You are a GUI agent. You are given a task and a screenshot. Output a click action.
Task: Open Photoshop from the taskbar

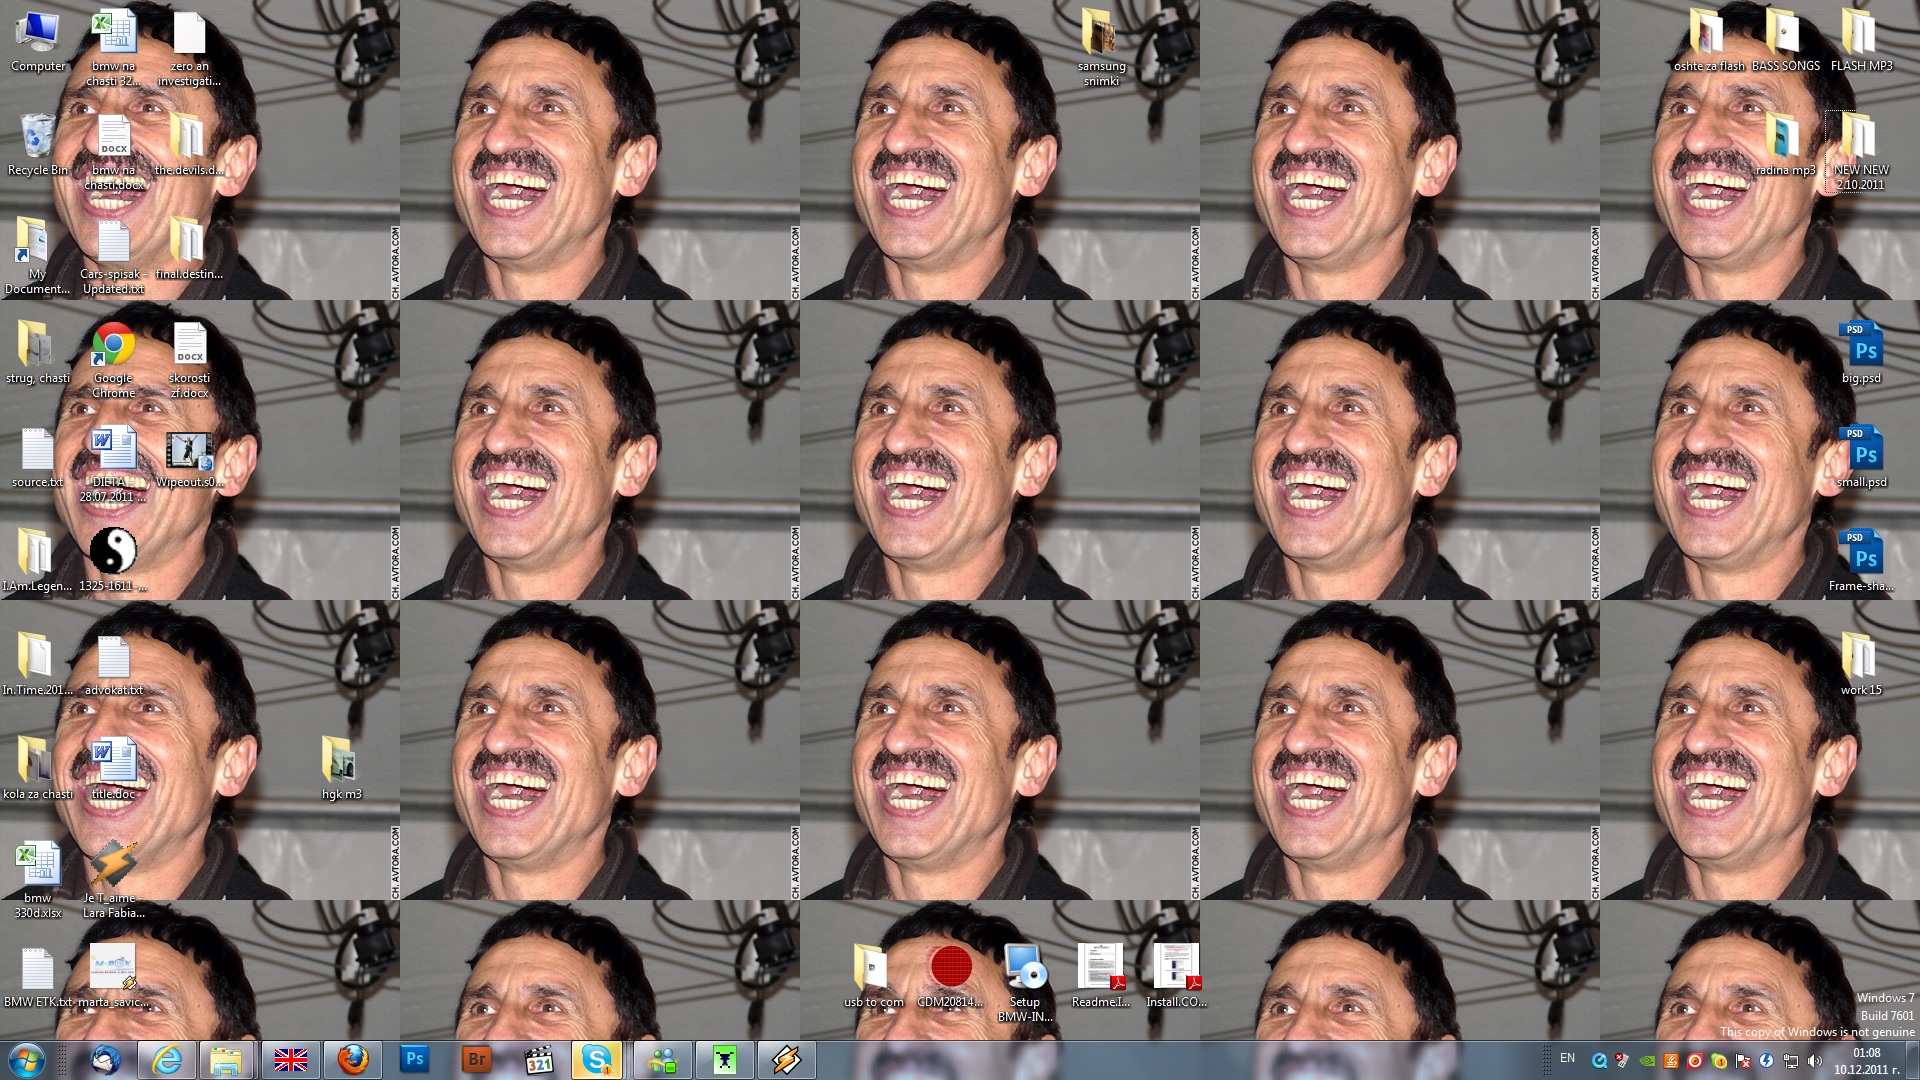point(415,1060)
